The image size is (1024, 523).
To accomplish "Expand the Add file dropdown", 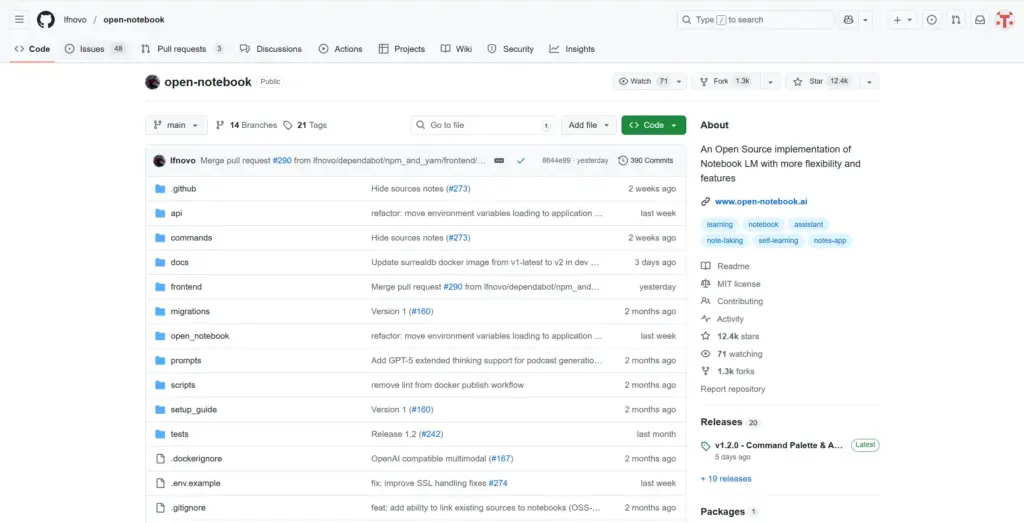I will 588,125.
